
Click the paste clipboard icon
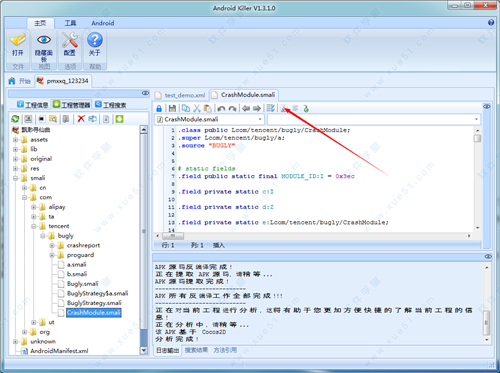(x=208, y=108)
